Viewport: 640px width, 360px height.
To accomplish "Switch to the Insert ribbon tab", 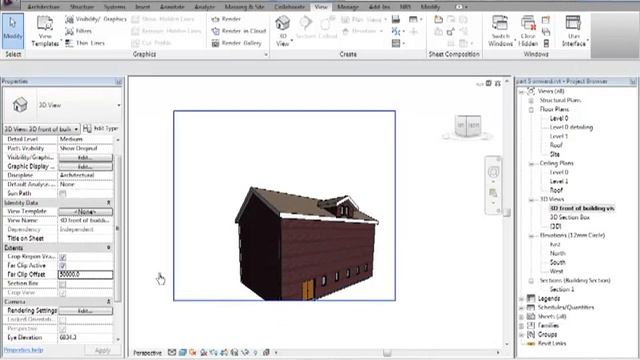I will (142, 7).
